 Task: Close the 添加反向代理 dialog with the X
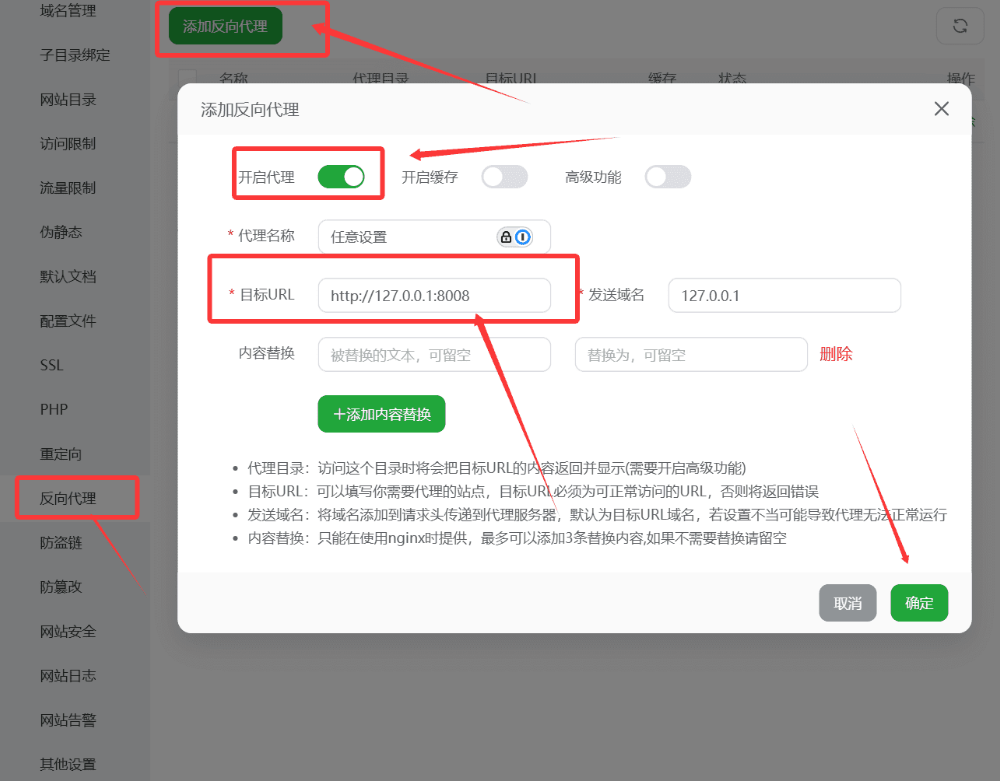click(941, 108)
